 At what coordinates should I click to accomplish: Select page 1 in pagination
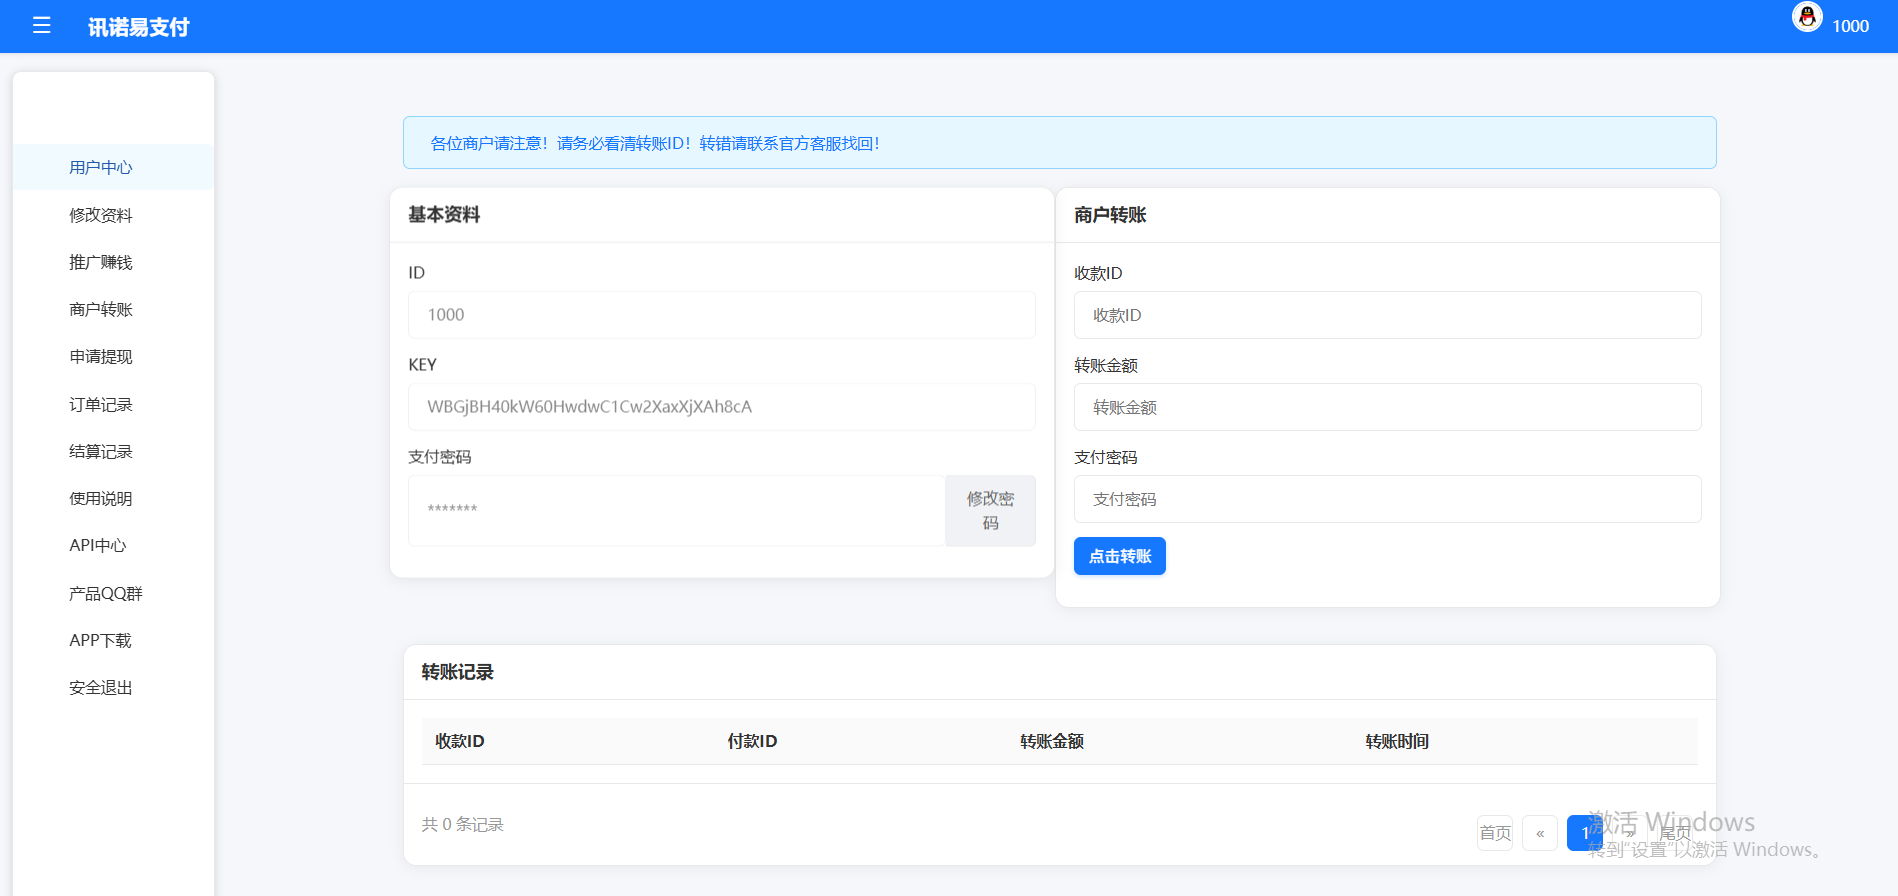pyautogui.click(x=1583, y=833)
